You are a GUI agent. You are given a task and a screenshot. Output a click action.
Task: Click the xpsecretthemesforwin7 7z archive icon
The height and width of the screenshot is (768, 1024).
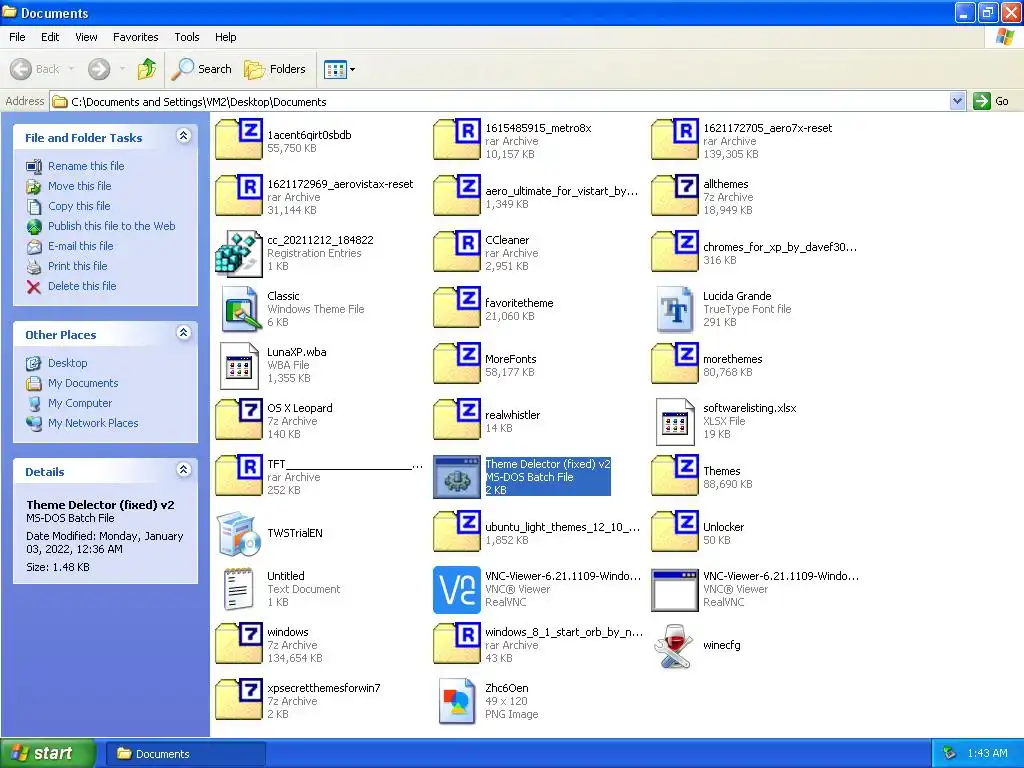(x=239, y=699)
